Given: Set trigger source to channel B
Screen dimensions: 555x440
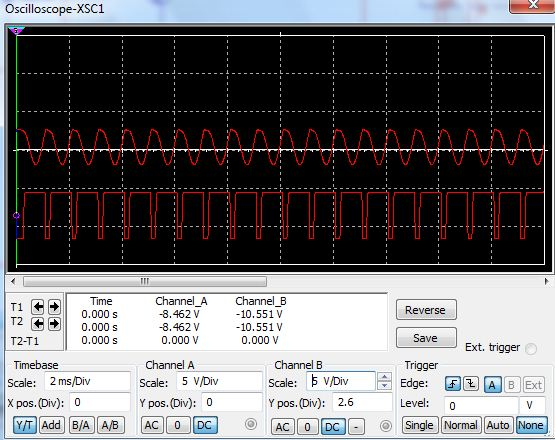Looking at the screenshot, I should coord(511,385).
